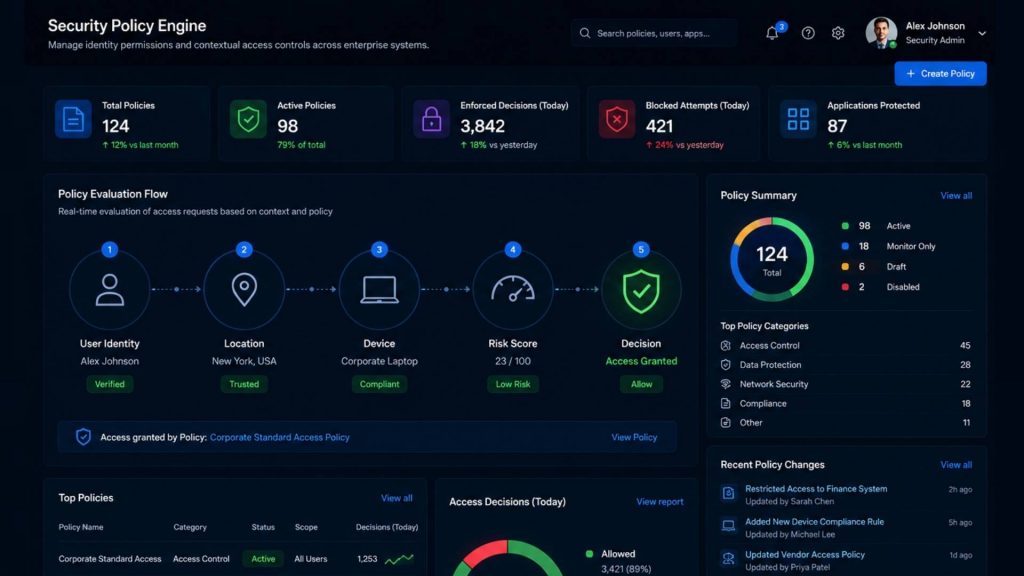
Task: Click View all in Top Policies
Action: (x=396, y=498)
